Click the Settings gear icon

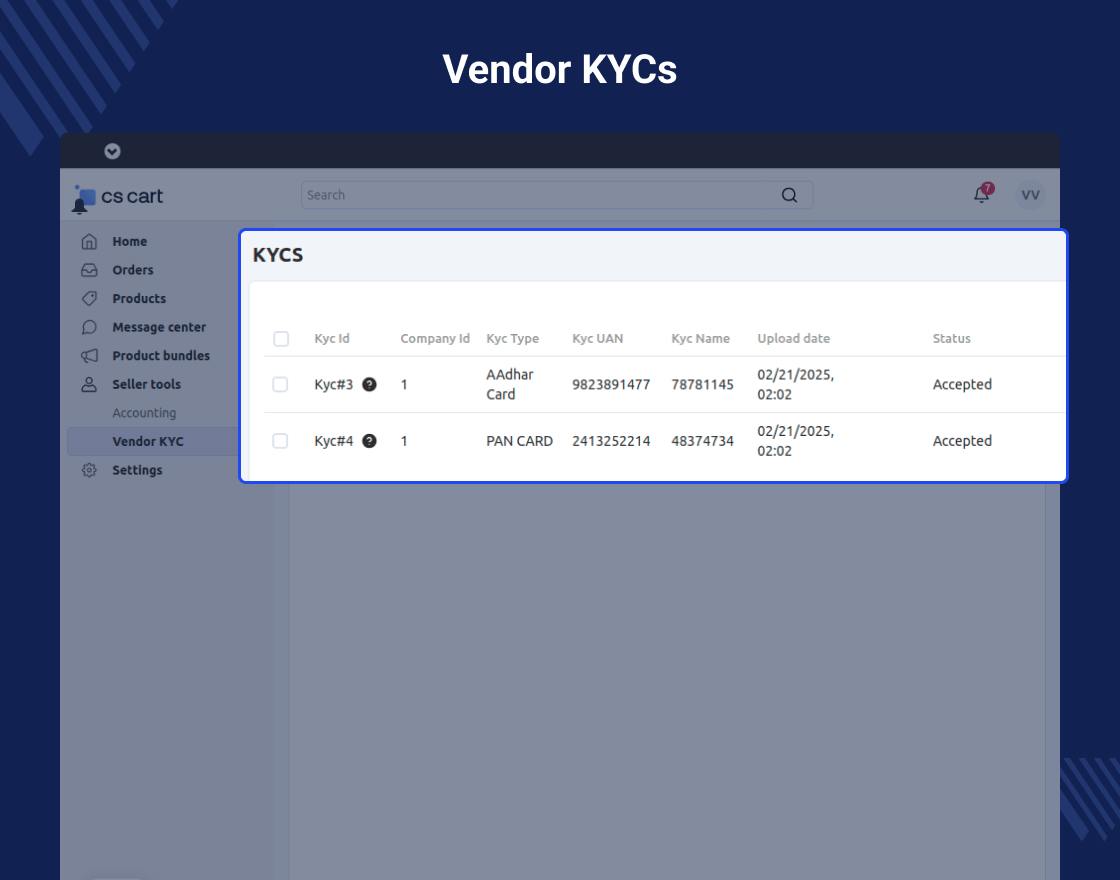point(89,470)
